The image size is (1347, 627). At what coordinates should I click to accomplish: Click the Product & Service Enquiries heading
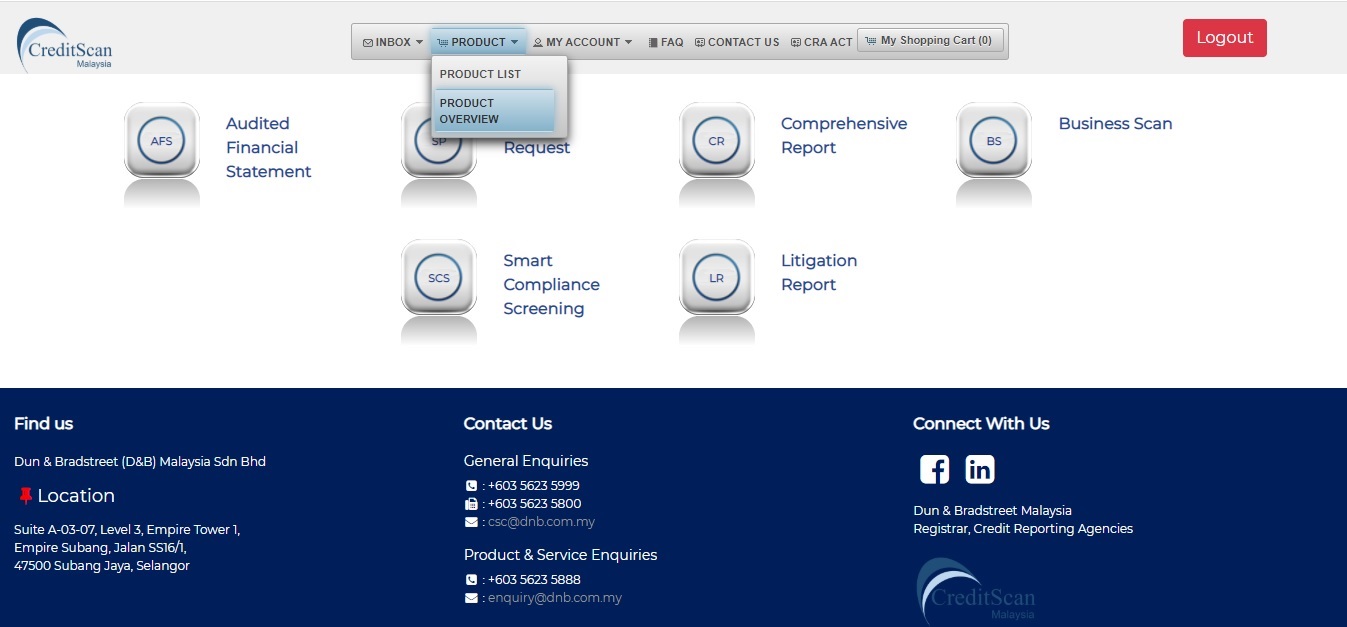[x=560, y=555]
